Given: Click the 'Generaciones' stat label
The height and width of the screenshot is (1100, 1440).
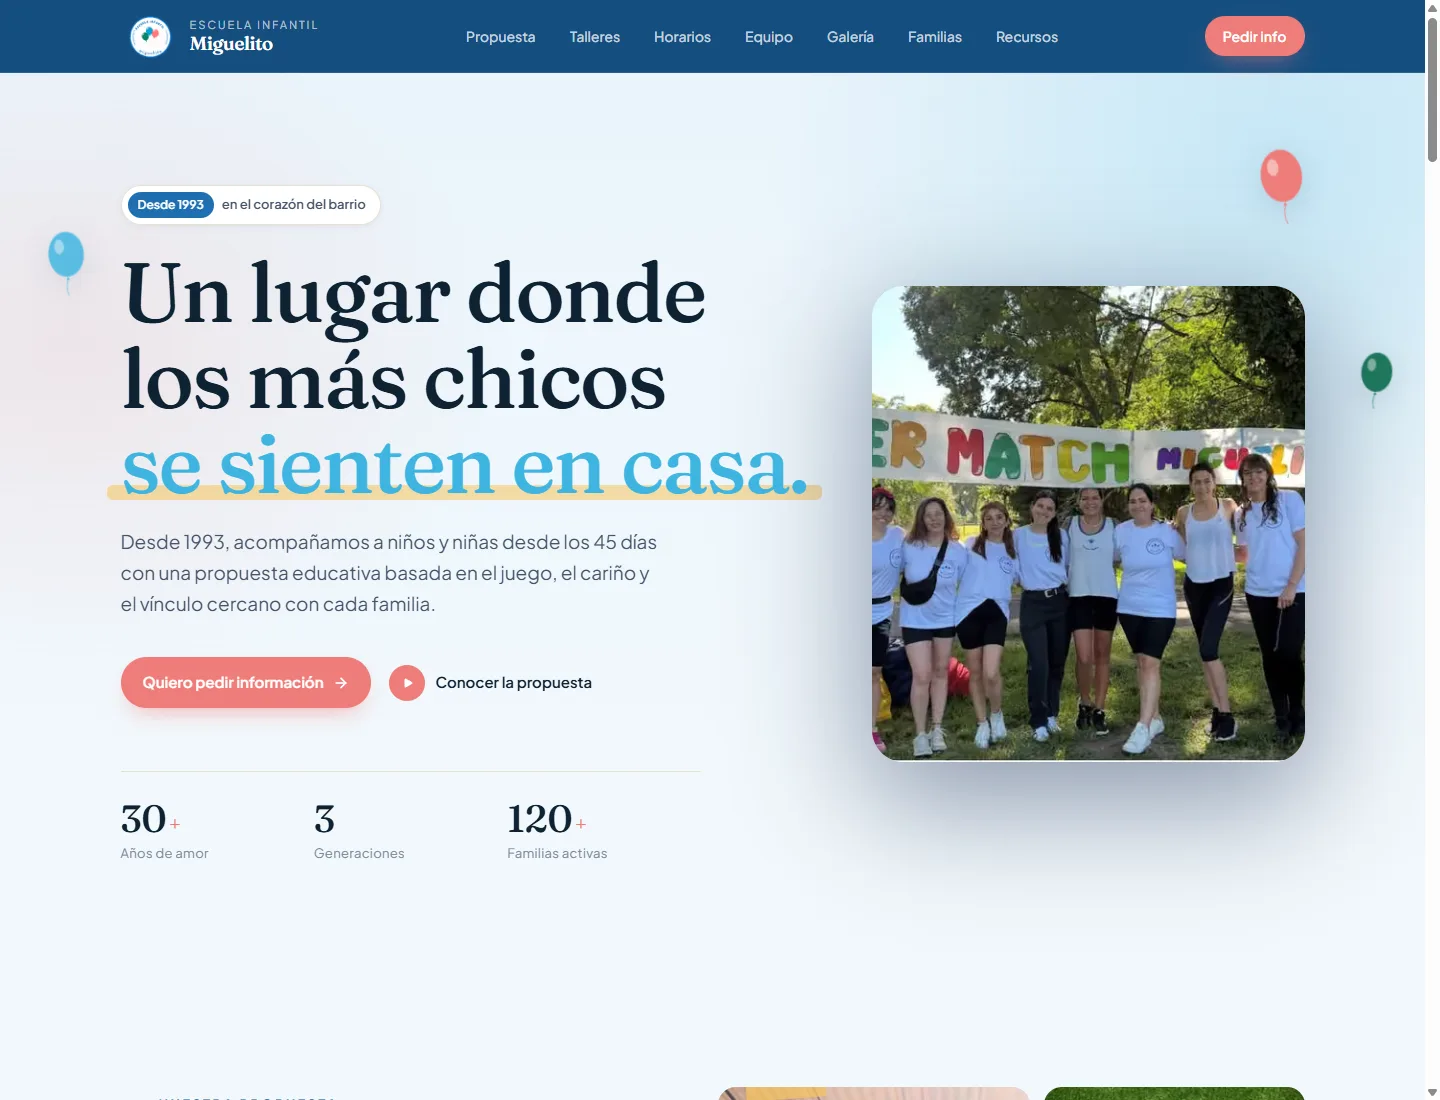Looking at the screenshot, I should coord(359,854).
